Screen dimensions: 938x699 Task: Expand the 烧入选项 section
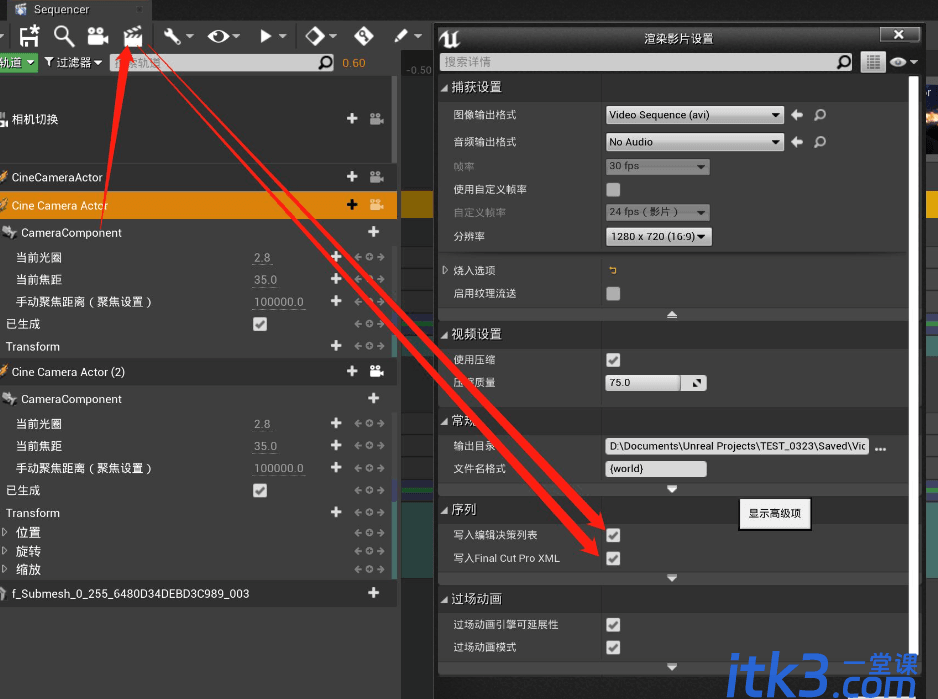(444, 271)
